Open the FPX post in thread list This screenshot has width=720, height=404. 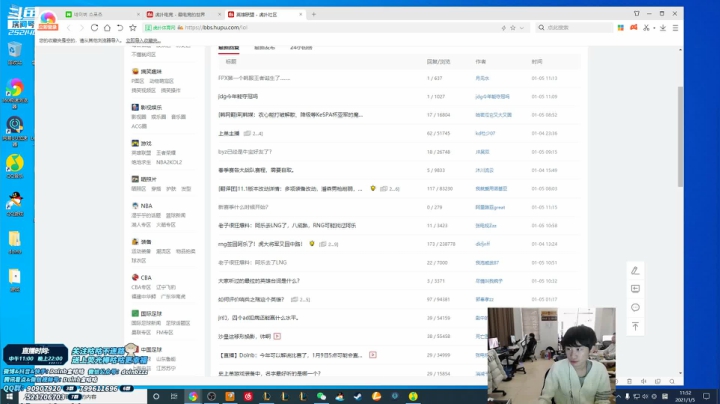coord(254,78)
